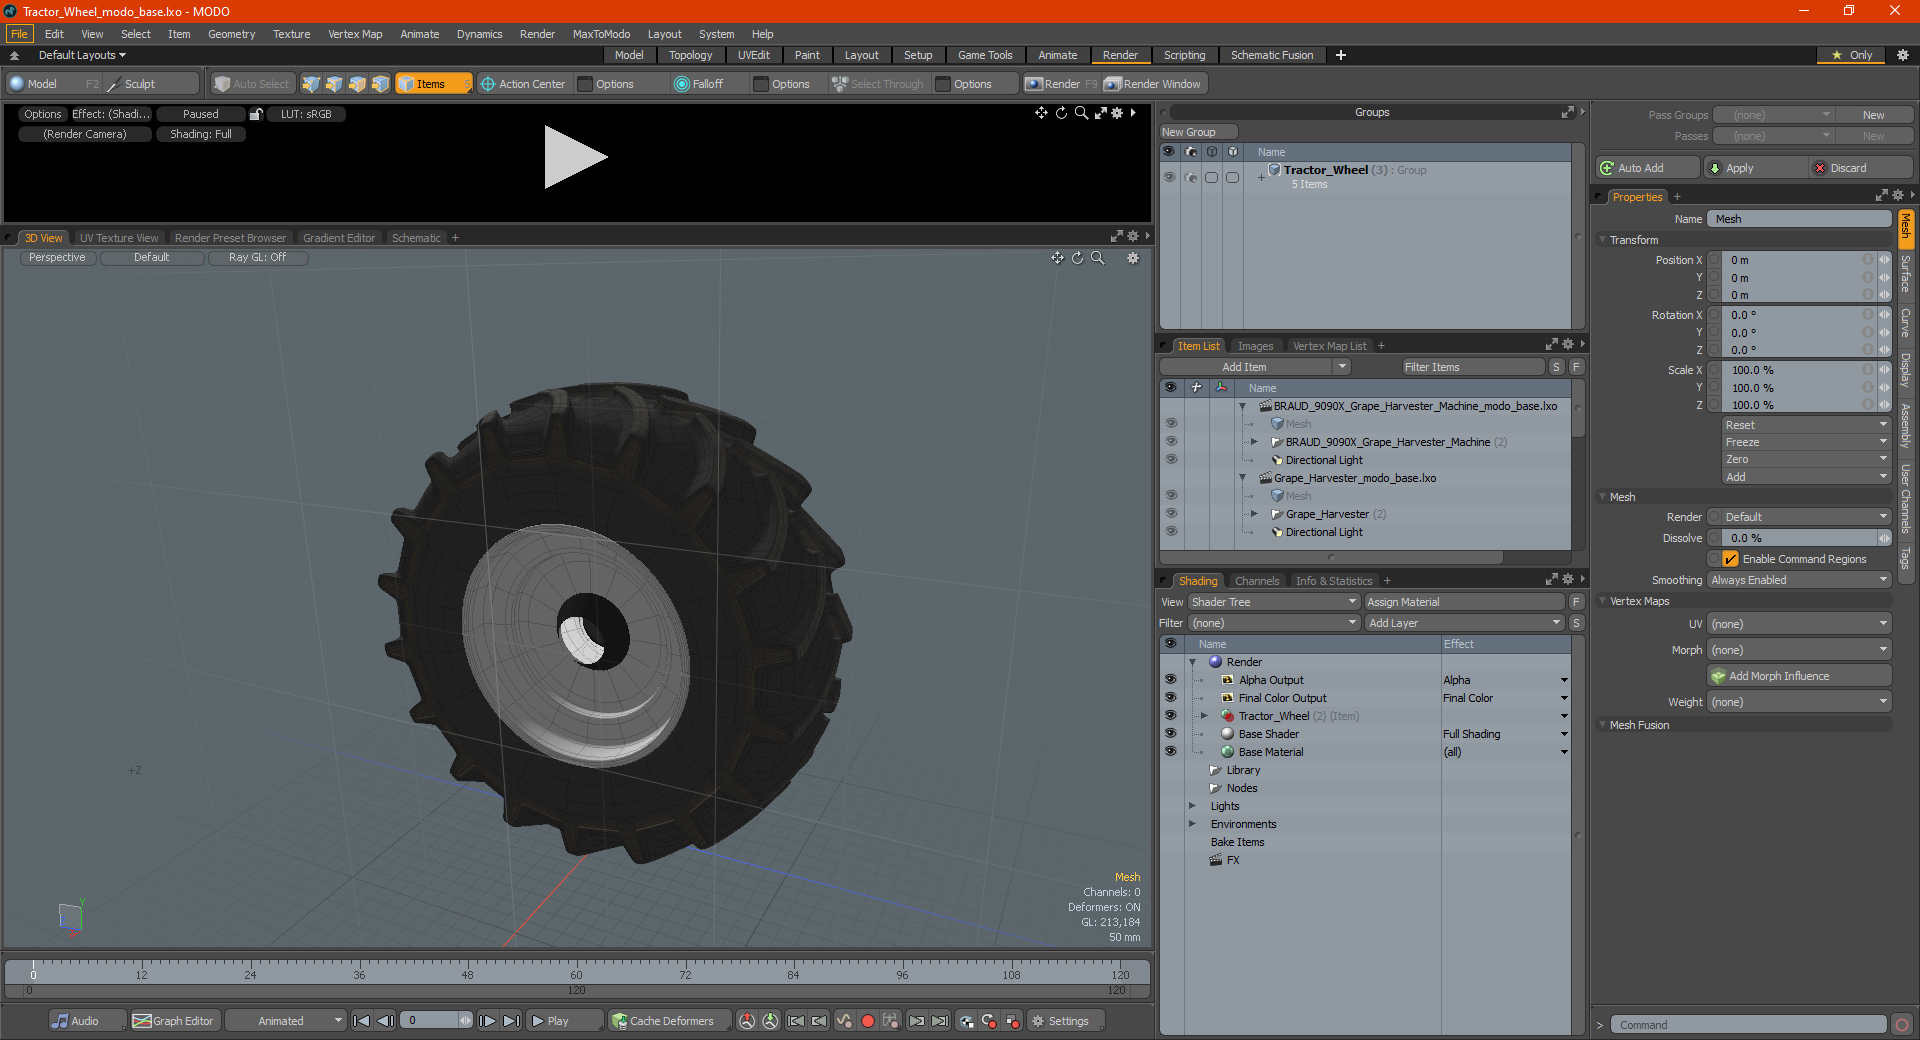Step to the previous frame

coord(385,1021)
